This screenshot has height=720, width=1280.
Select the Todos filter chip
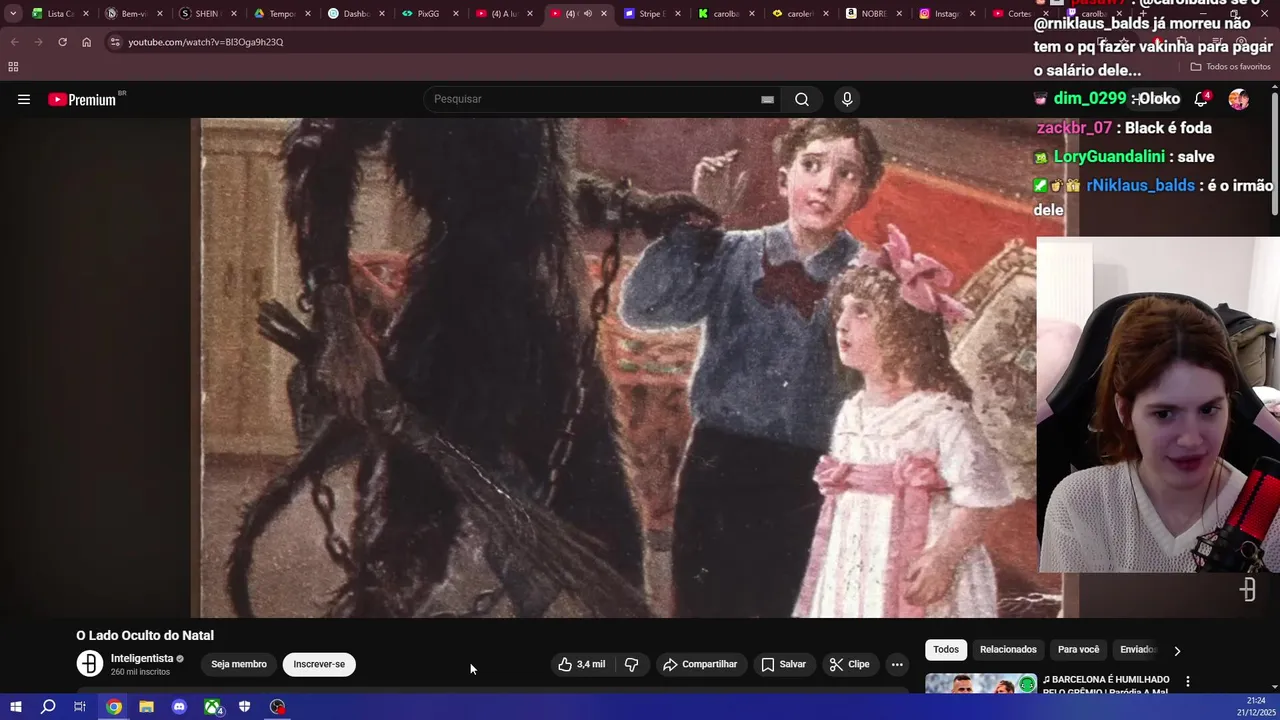pos(946,649)
